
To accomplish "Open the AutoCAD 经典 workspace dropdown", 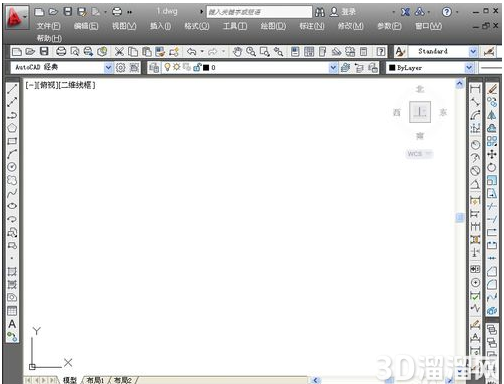I will click(x=108, y=68).
